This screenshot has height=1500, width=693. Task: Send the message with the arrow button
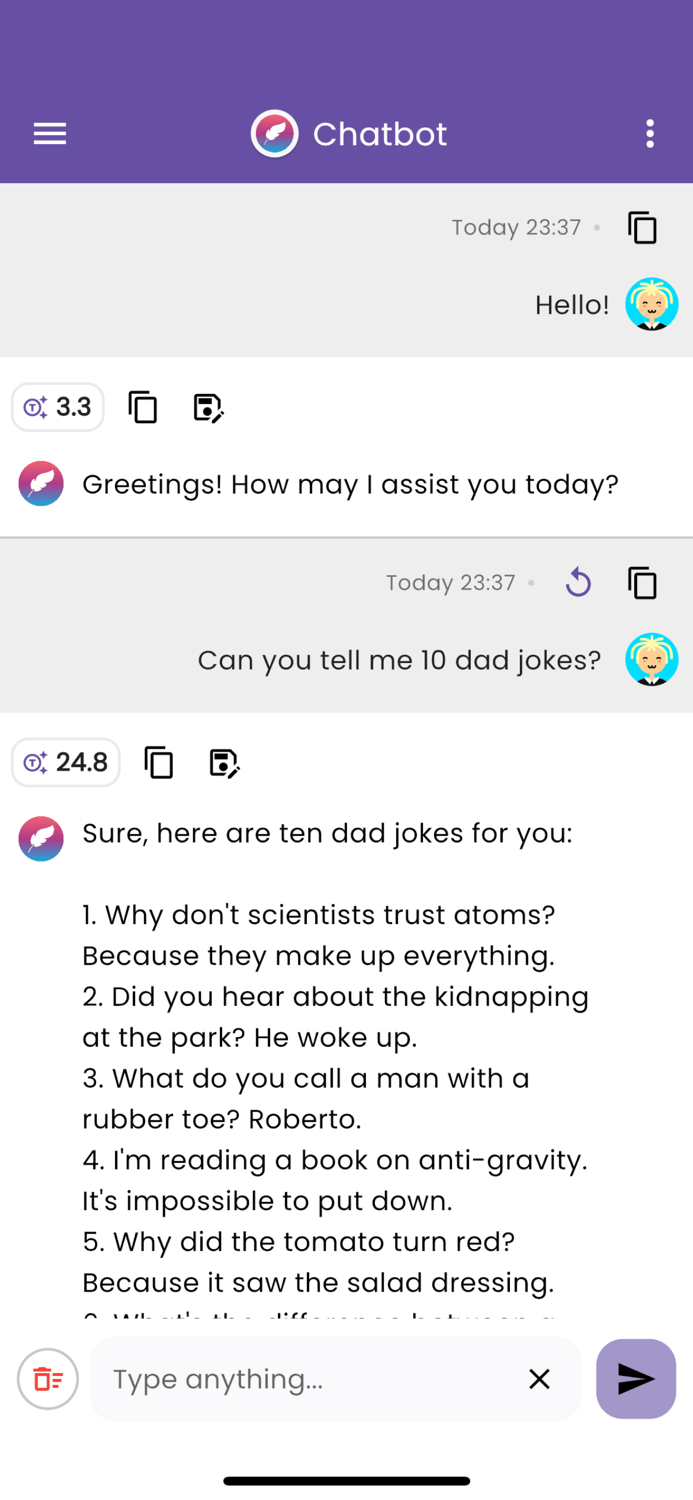click(635, 1379)
